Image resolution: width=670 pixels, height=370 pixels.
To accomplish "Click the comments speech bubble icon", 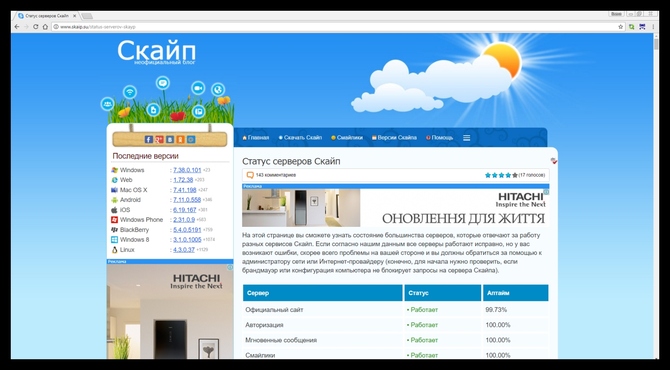I will pos(250,175).
